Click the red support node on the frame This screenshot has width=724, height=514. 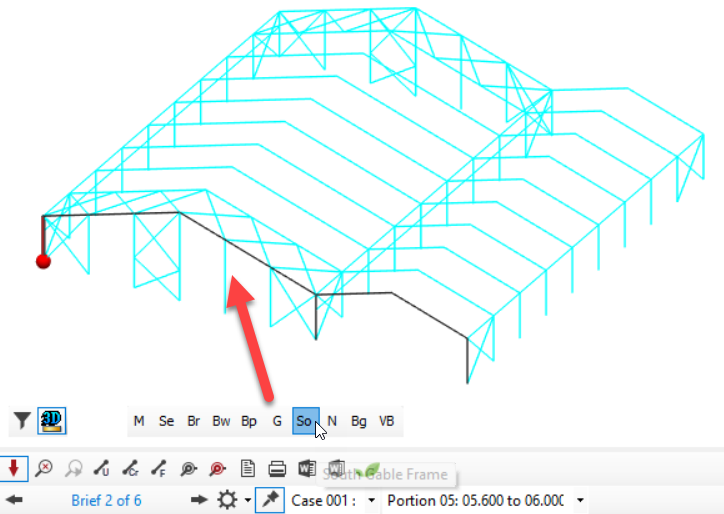[43, 261]
